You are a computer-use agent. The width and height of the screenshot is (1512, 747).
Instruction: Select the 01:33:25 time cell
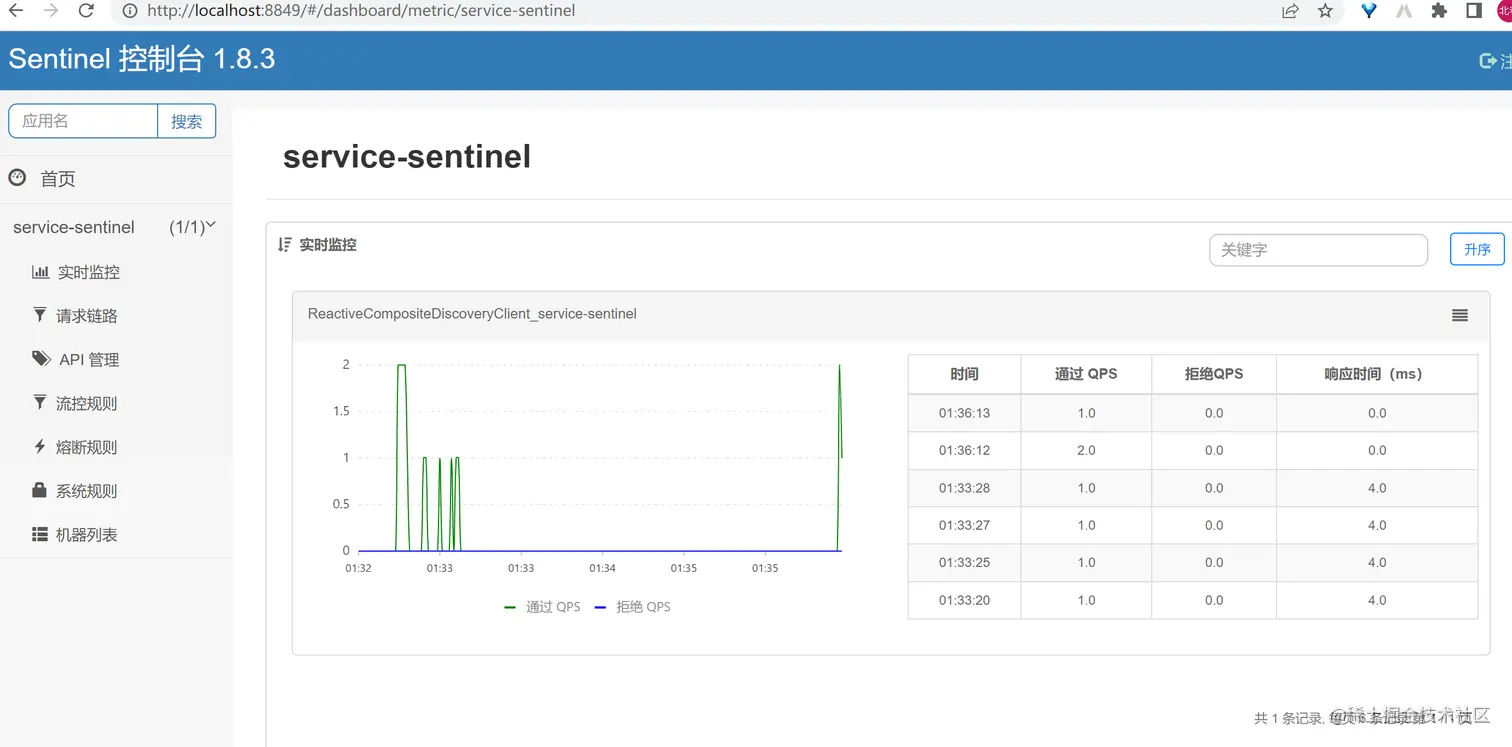965,562
